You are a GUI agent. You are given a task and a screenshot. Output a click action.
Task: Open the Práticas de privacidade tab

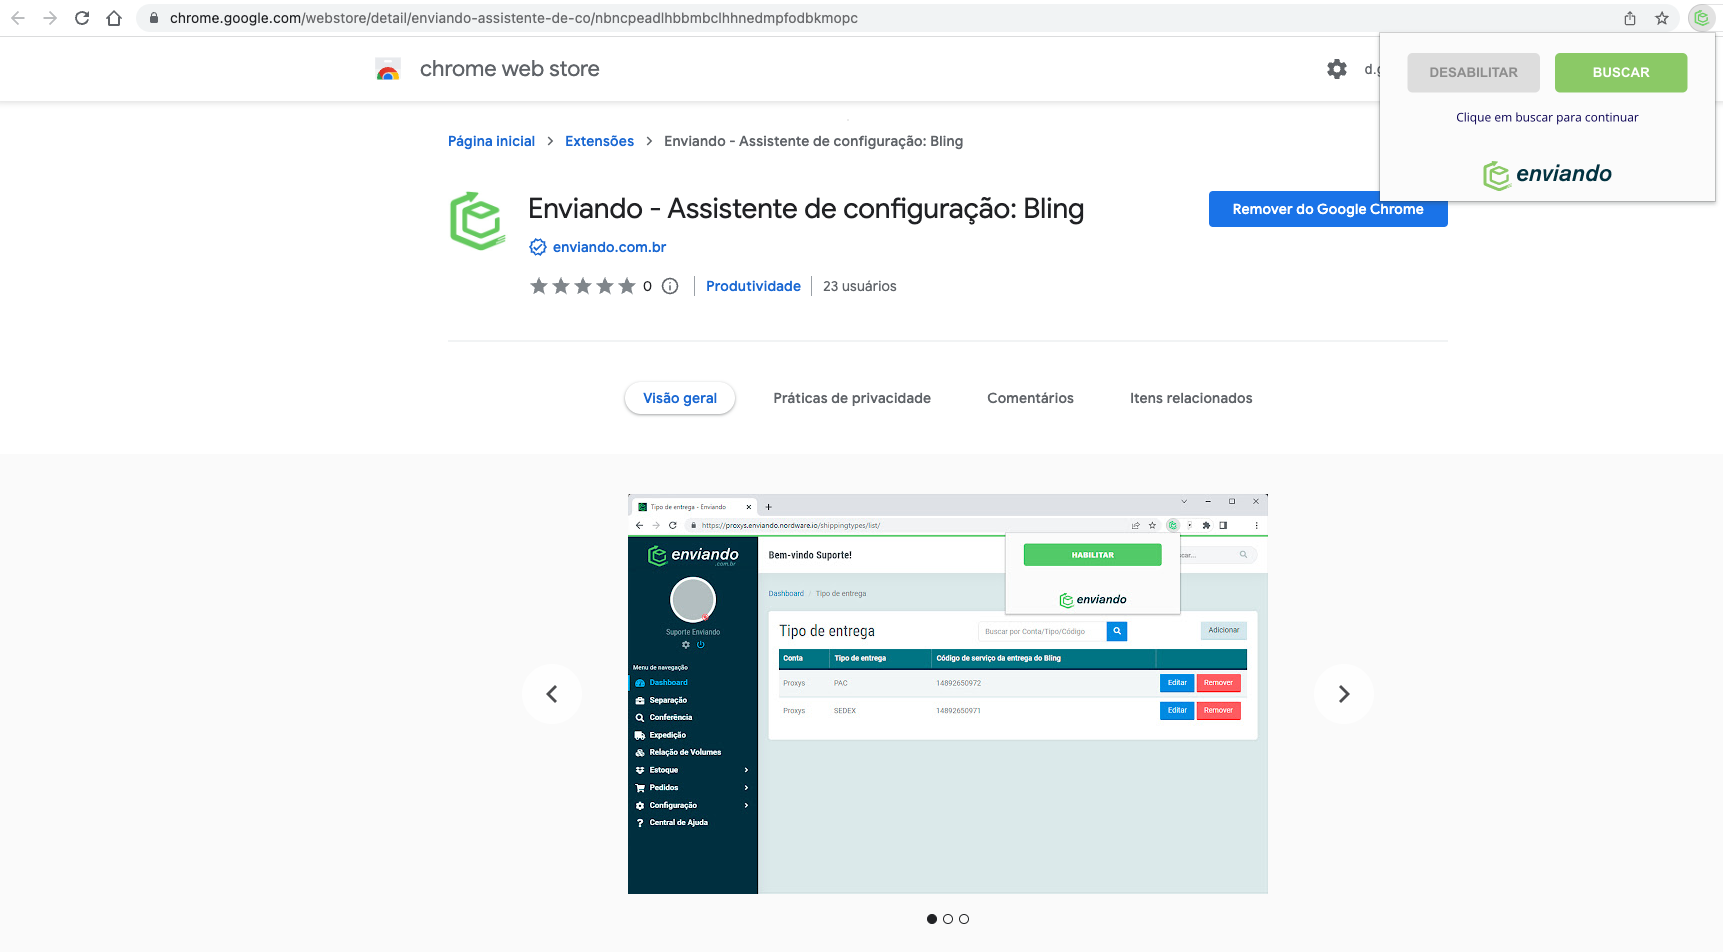coord(852,398)
